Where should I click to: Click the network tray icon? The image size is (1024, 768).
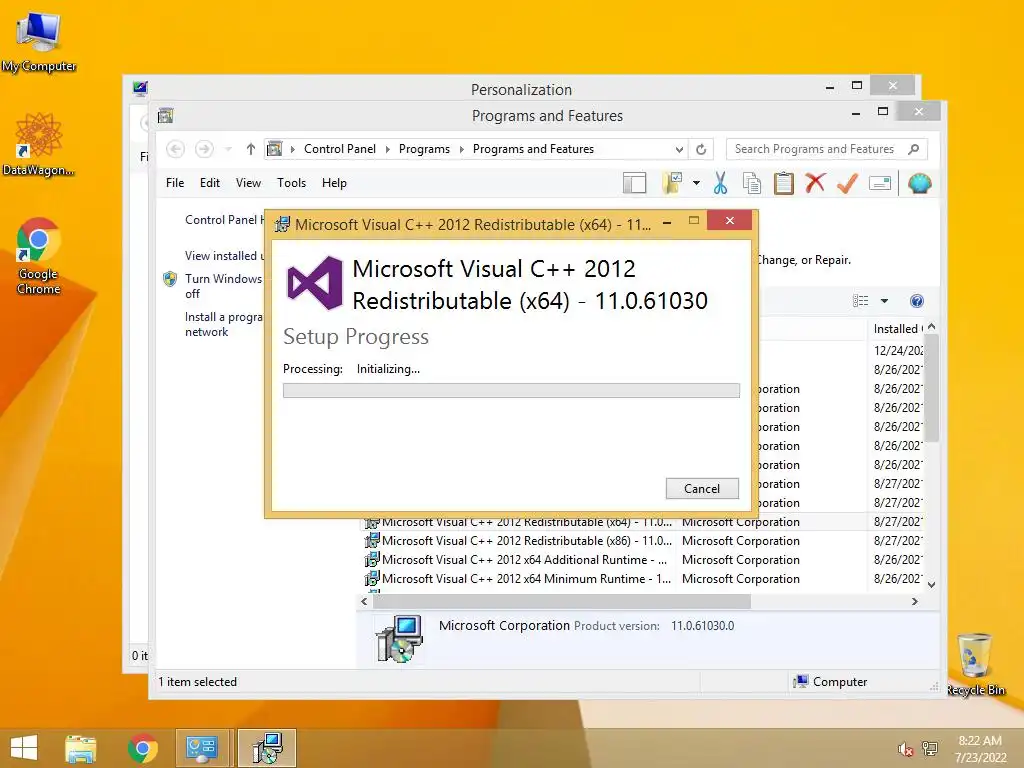(930, 748)
